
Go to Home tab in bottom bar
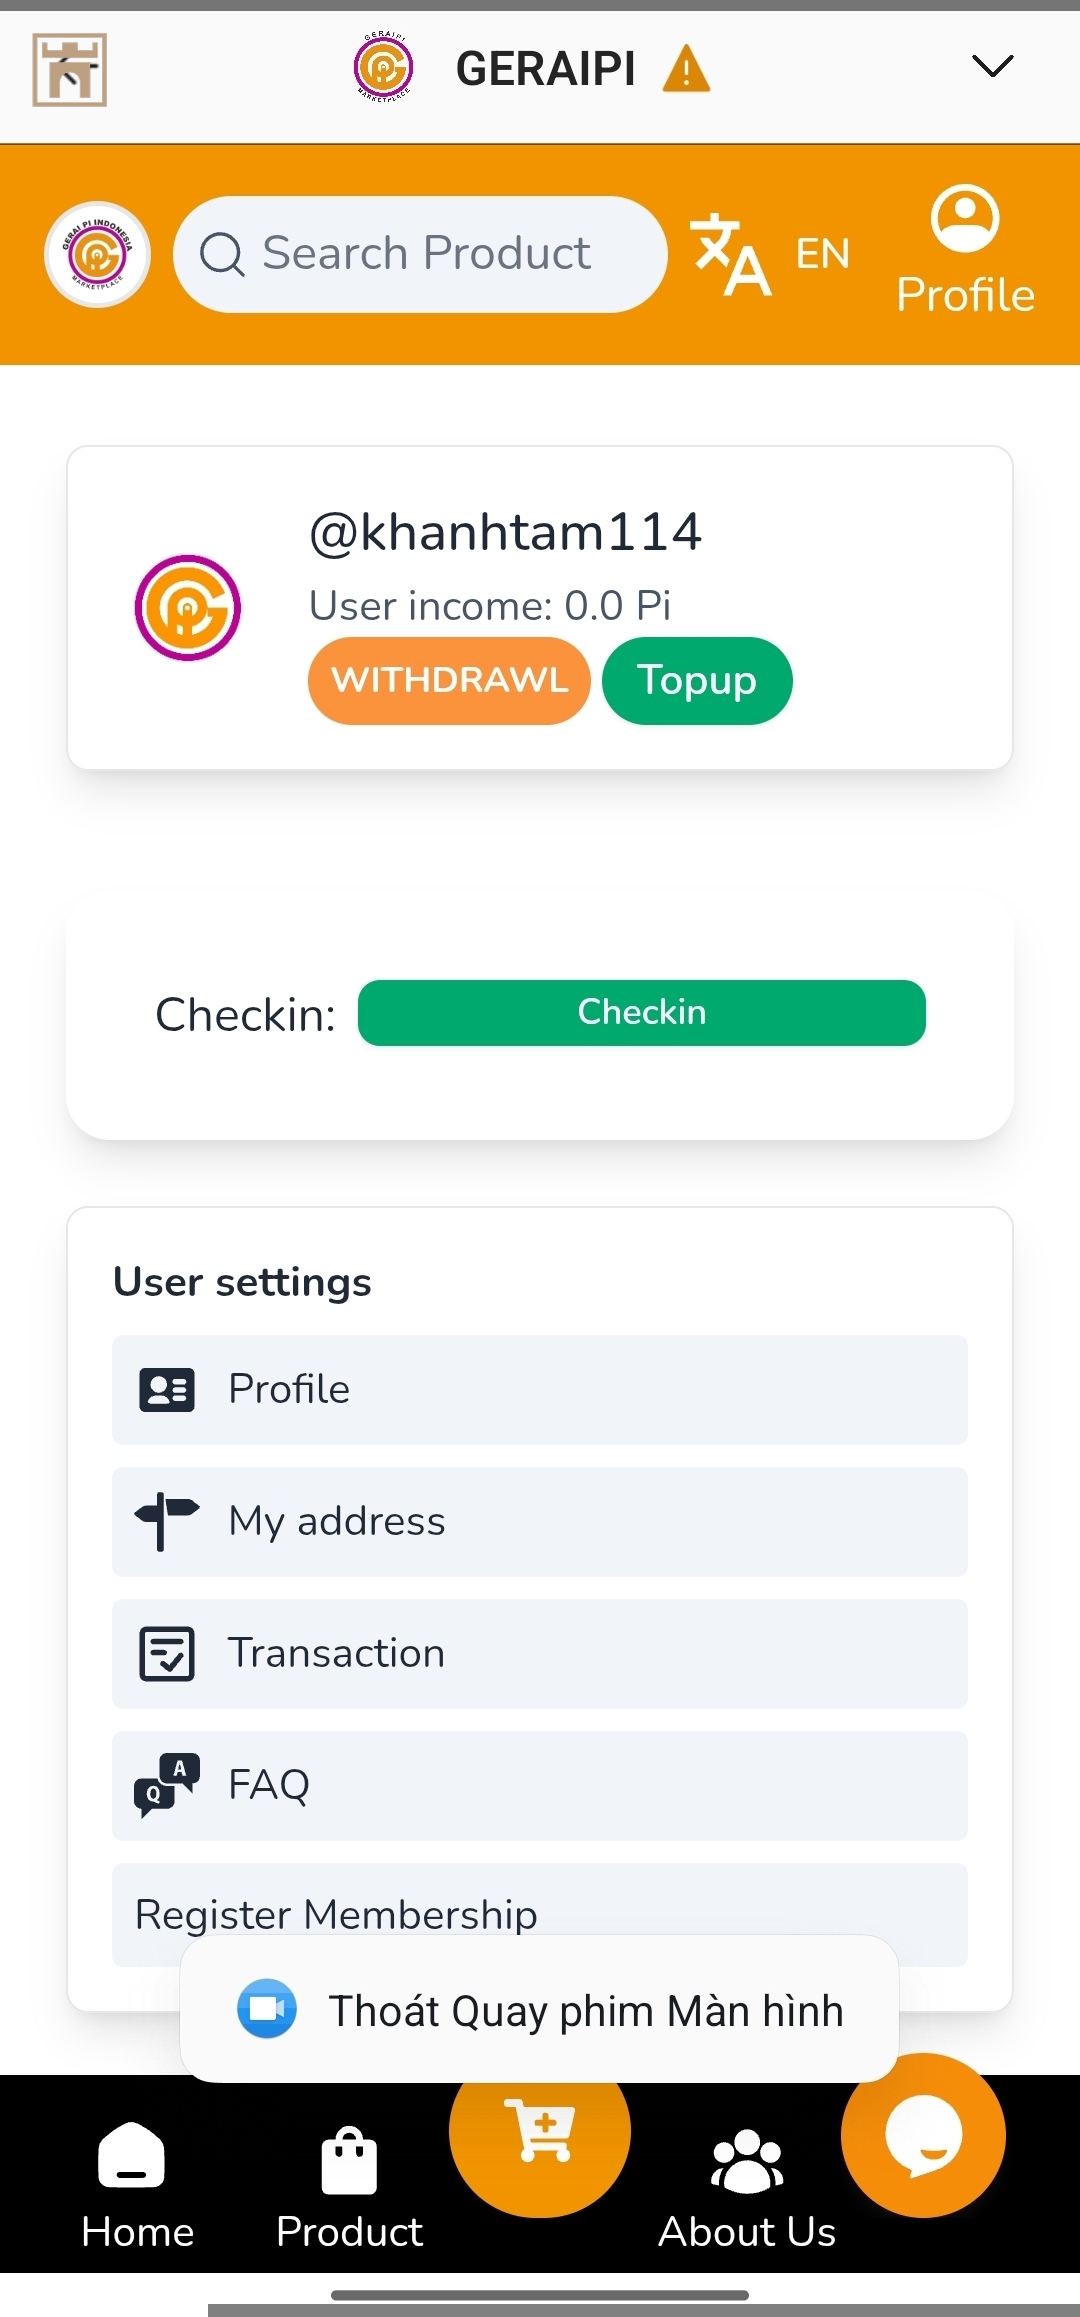[x=137, y=2188]
